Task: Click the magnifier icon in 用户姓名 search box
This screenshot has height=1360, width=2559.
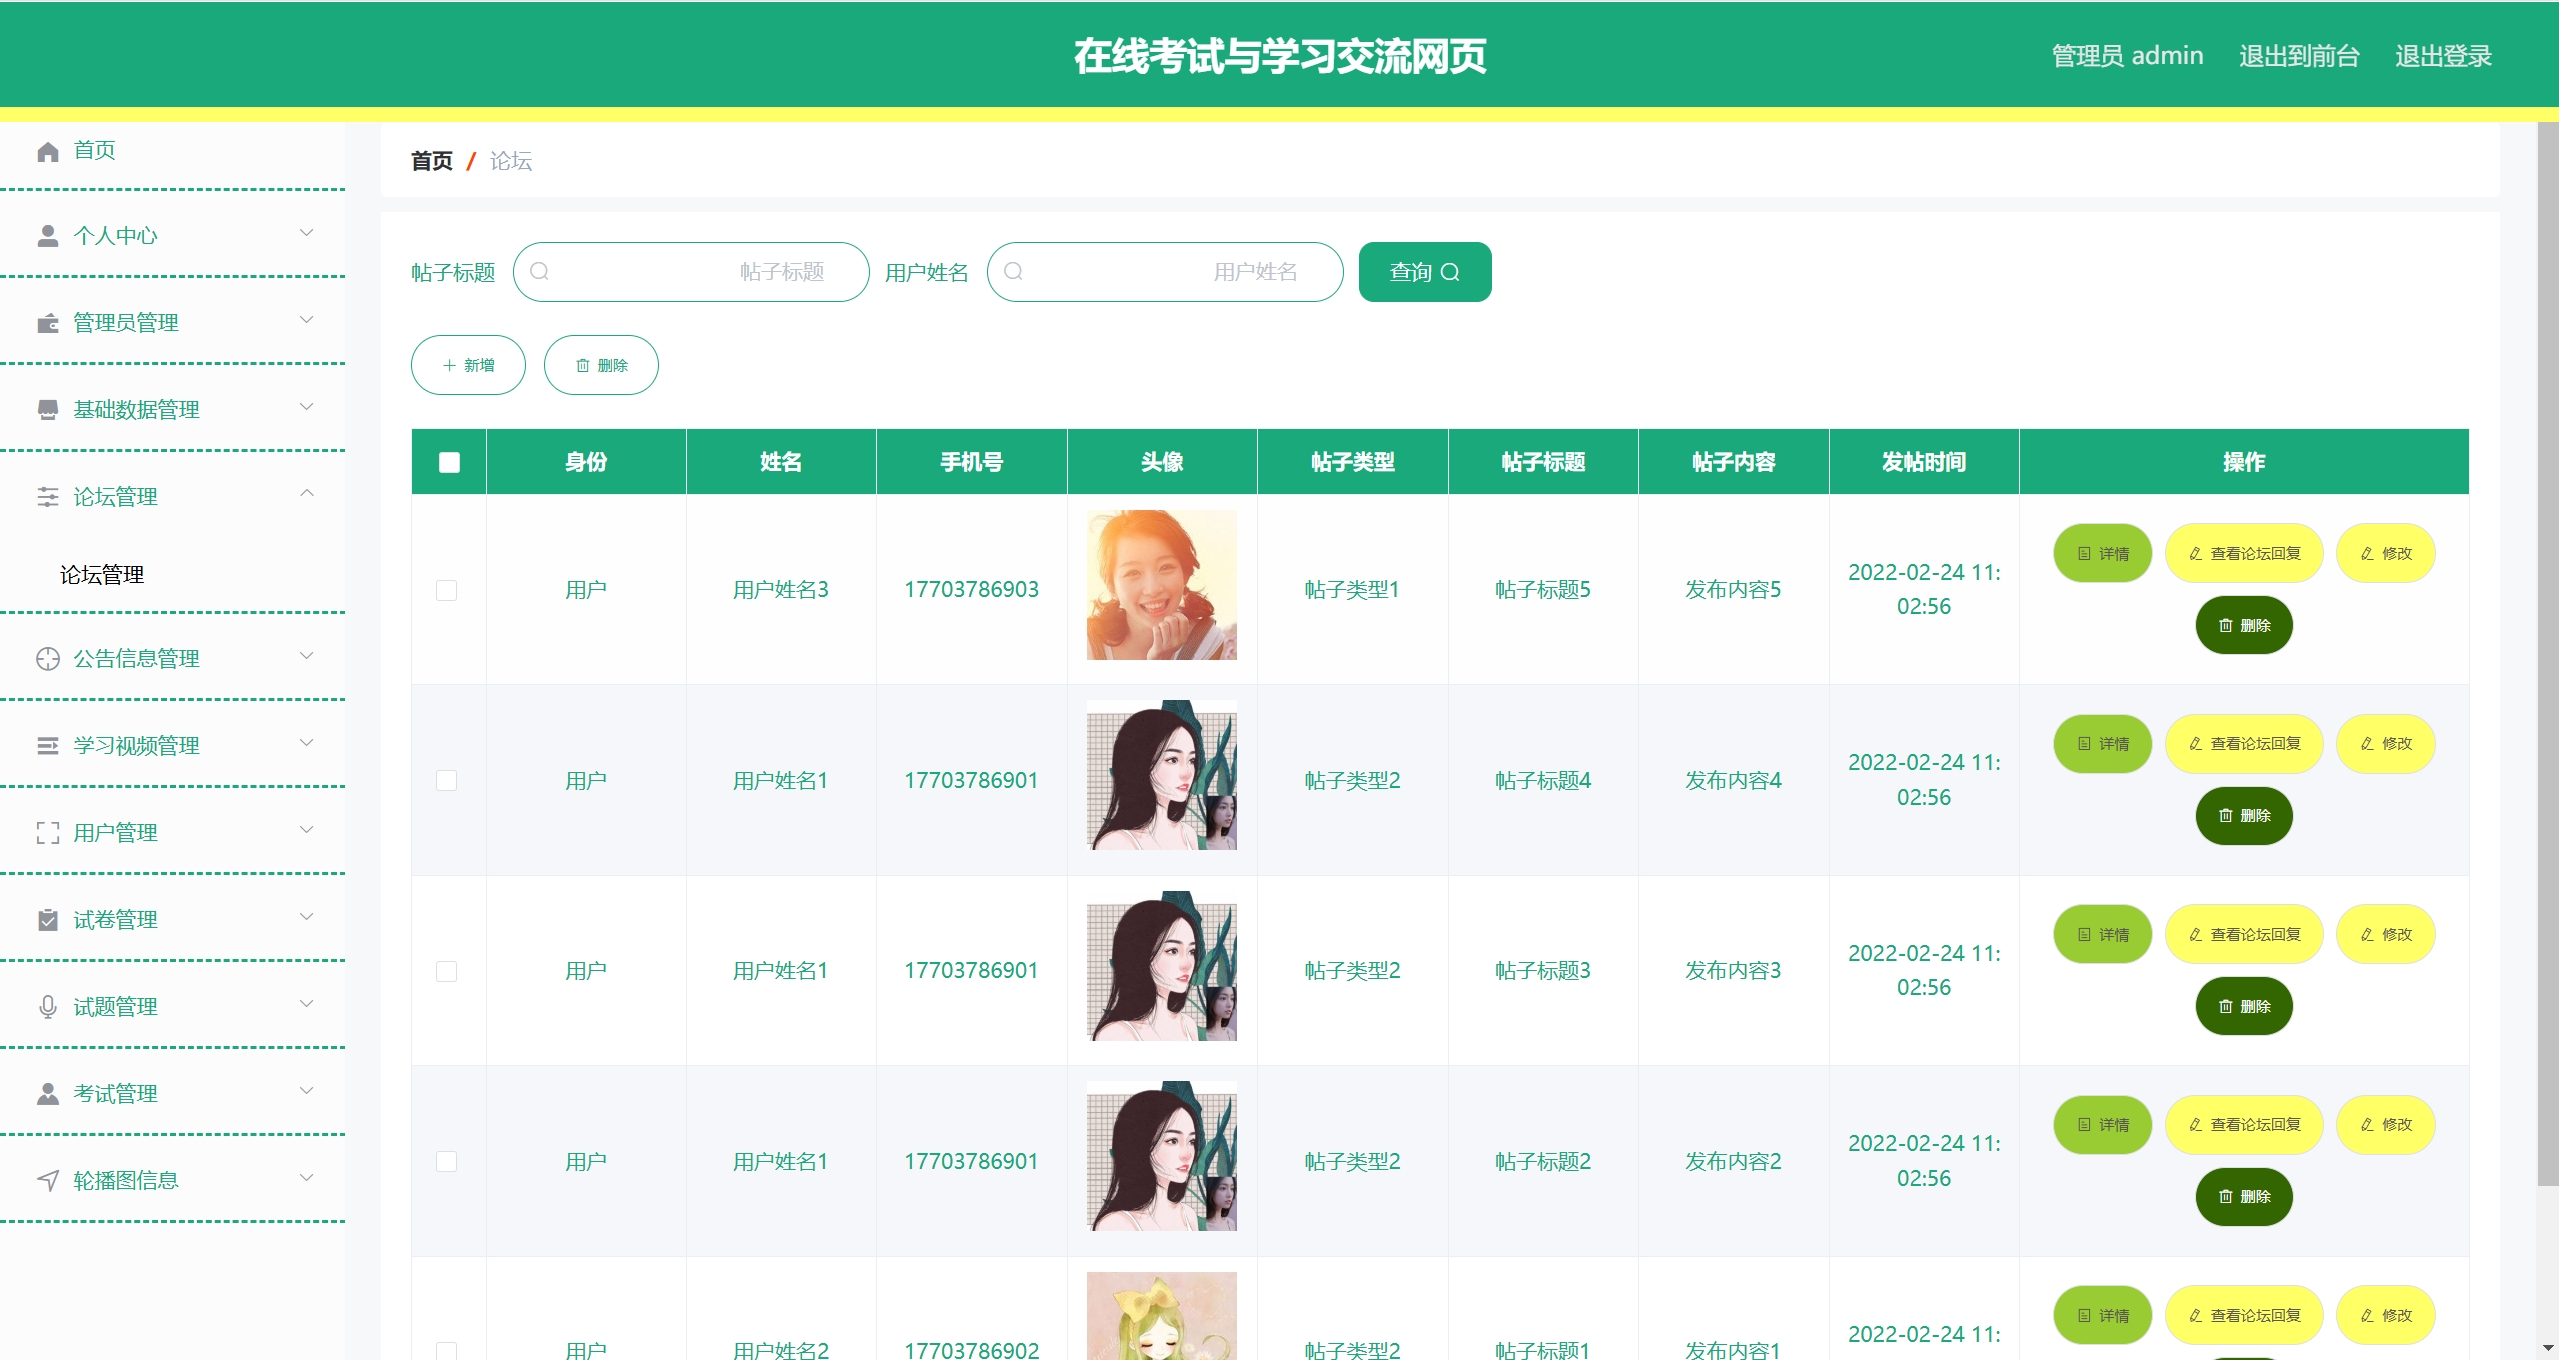Action: pos(1013,272)
